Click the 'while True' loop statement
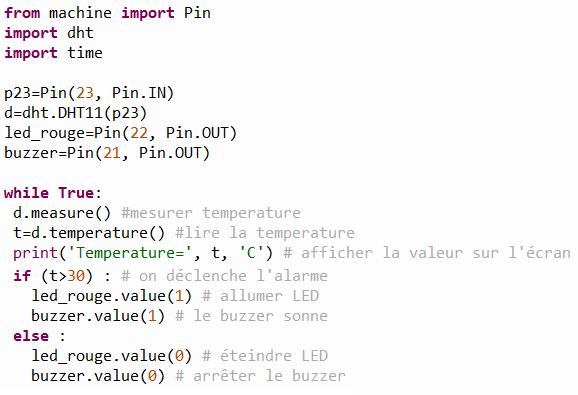 coord(53,193)
